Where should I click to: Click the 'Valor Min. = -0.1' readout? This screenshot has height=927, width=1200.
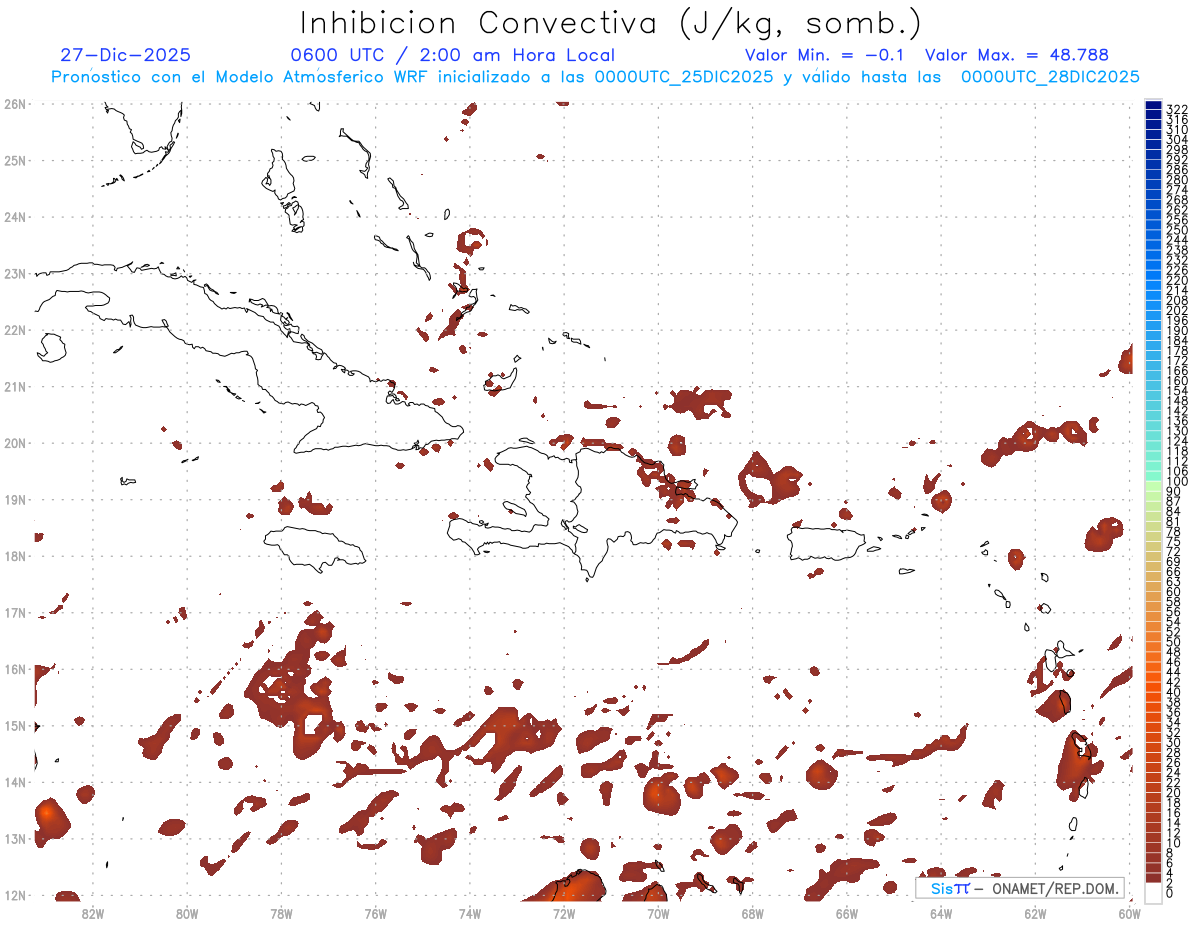[825, 55]
